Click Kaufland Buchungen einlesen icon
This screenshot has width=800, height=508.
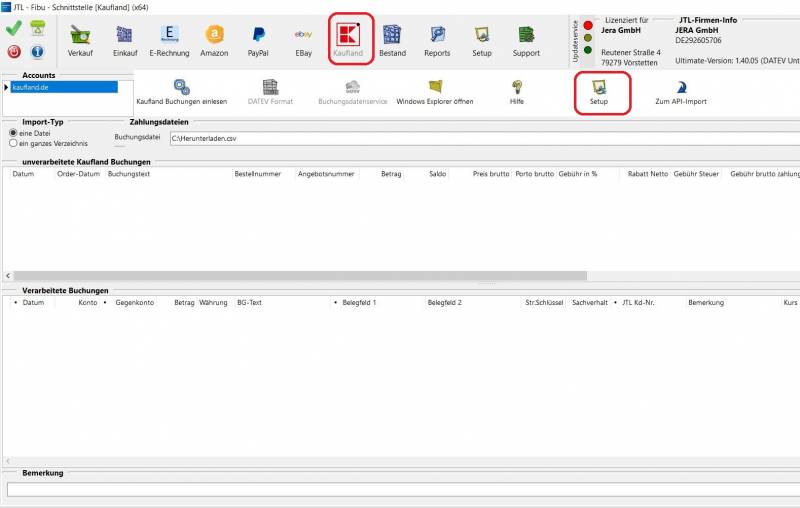point(181,92)
